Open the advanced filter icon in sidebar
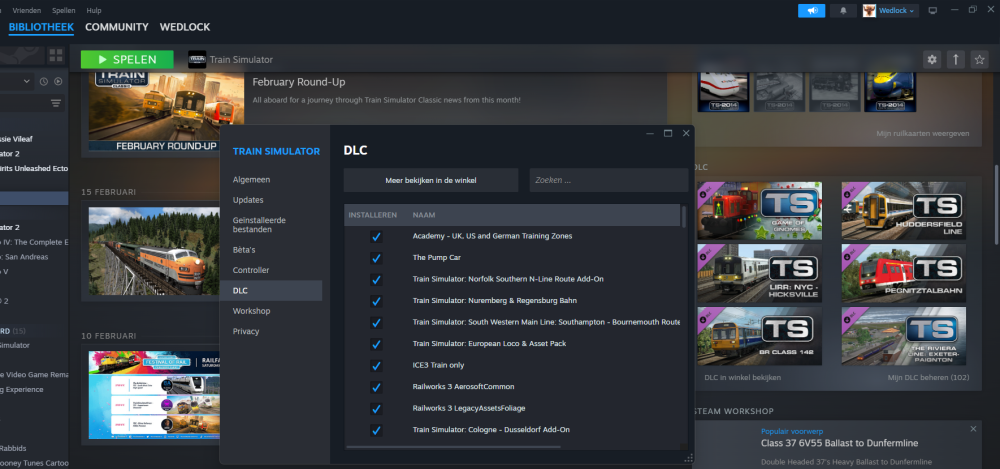 (56, 103)
